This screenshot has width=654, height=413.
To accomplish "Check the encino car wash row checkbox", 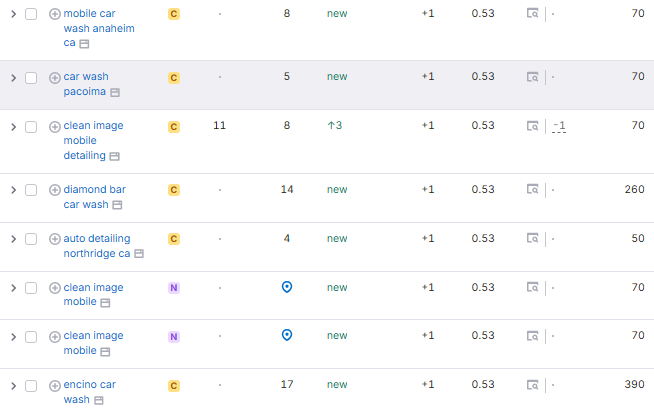I will coord(31,385).
